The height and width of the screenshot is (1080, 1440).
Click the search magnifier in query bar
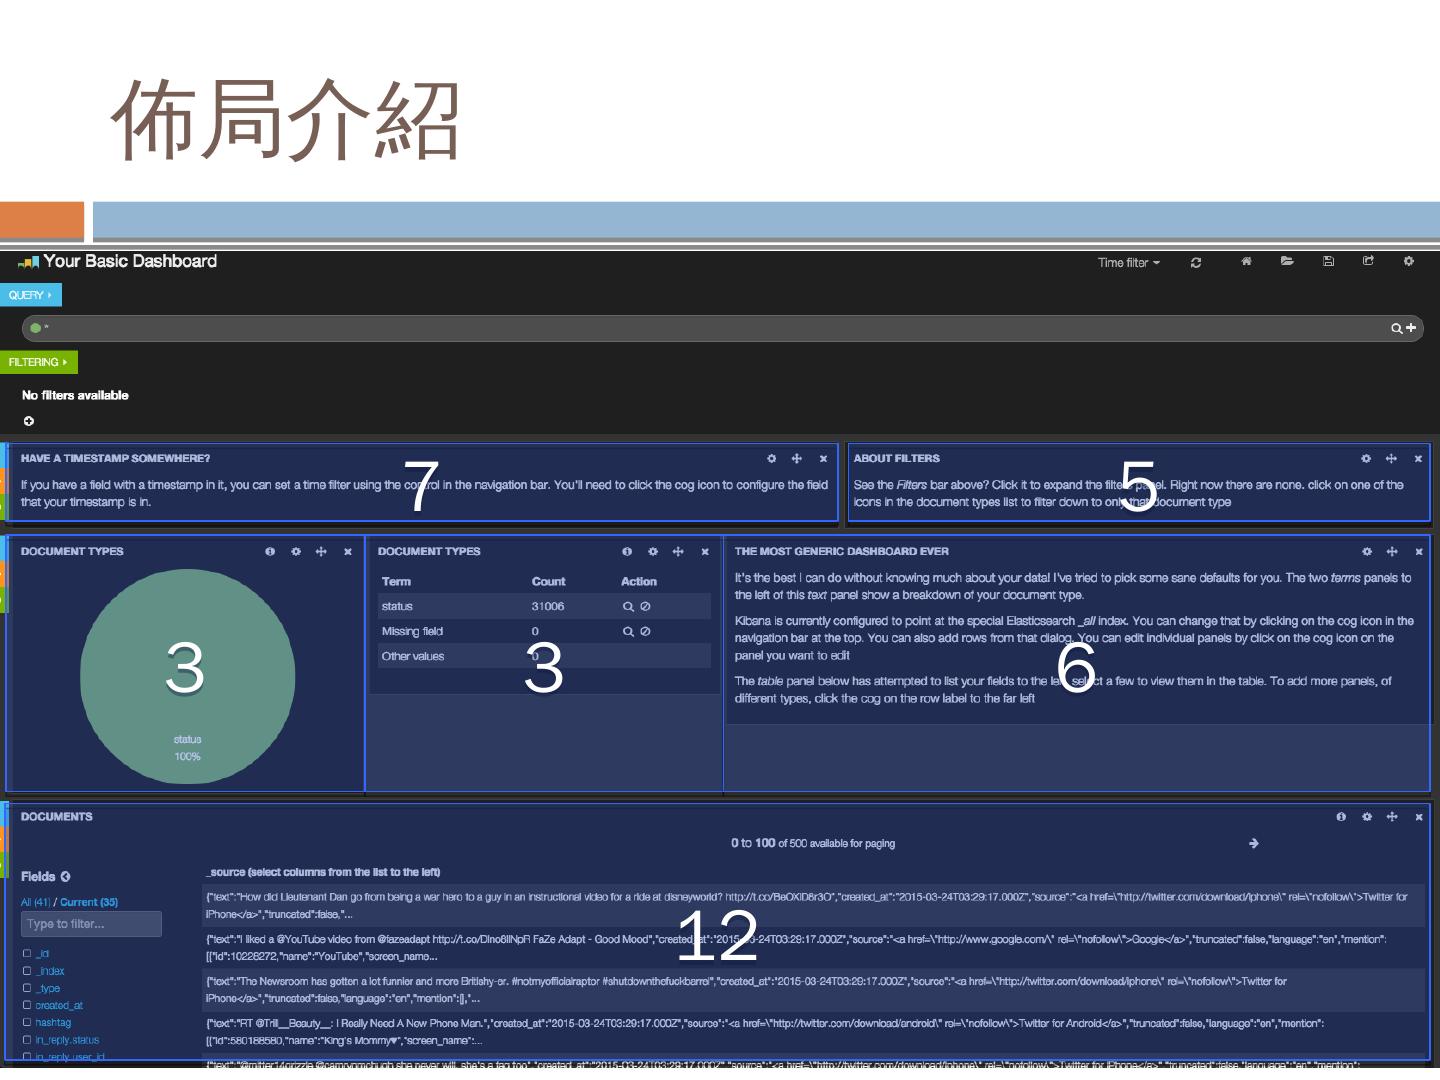(x=1396, y=328)
